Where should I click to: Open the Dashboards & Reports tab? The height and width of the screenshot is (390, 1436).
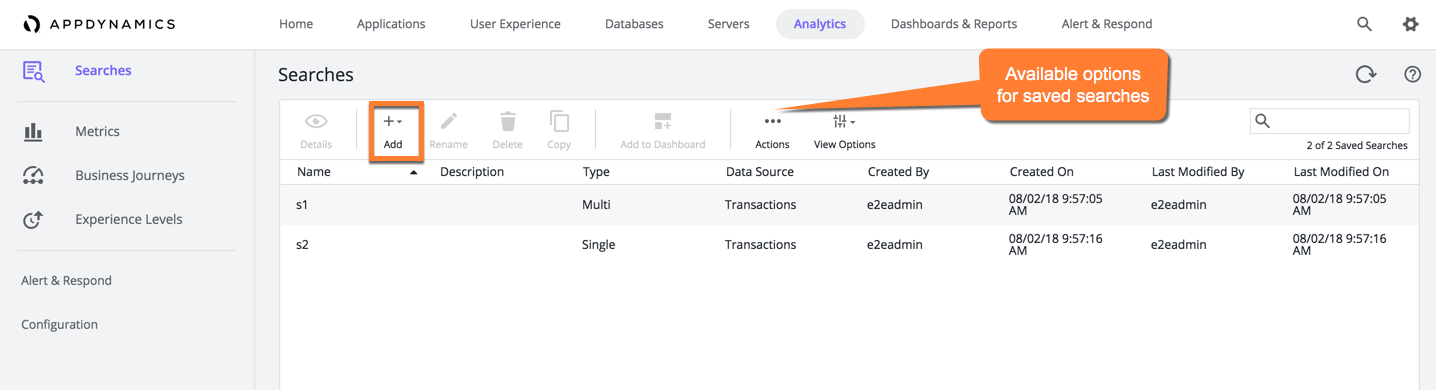[x=954, y=24]
